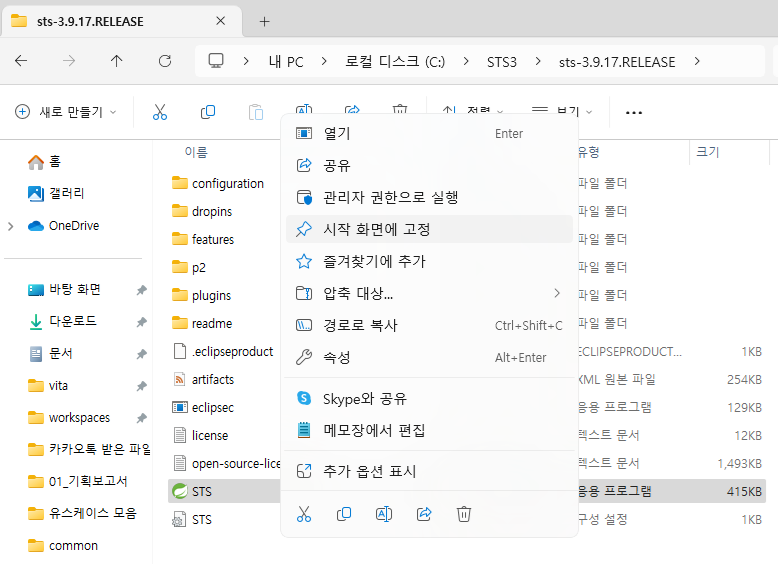Expand chevron before 내 PC breadcrumb

[x=246, y=61]
